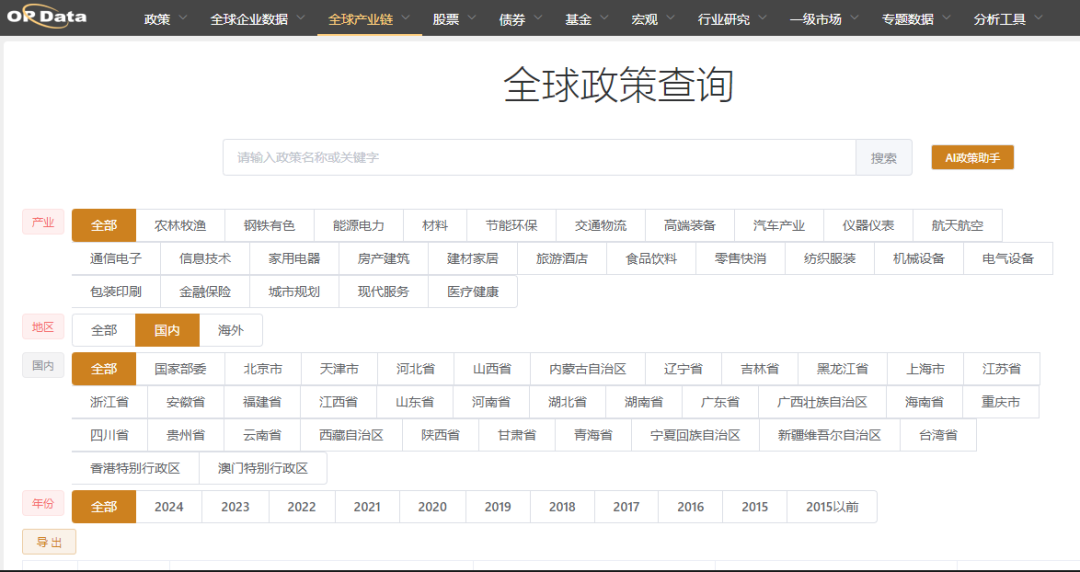1080x572 pixels.
Task: Select the 仪器仪表 industry option
Action: 869,225
